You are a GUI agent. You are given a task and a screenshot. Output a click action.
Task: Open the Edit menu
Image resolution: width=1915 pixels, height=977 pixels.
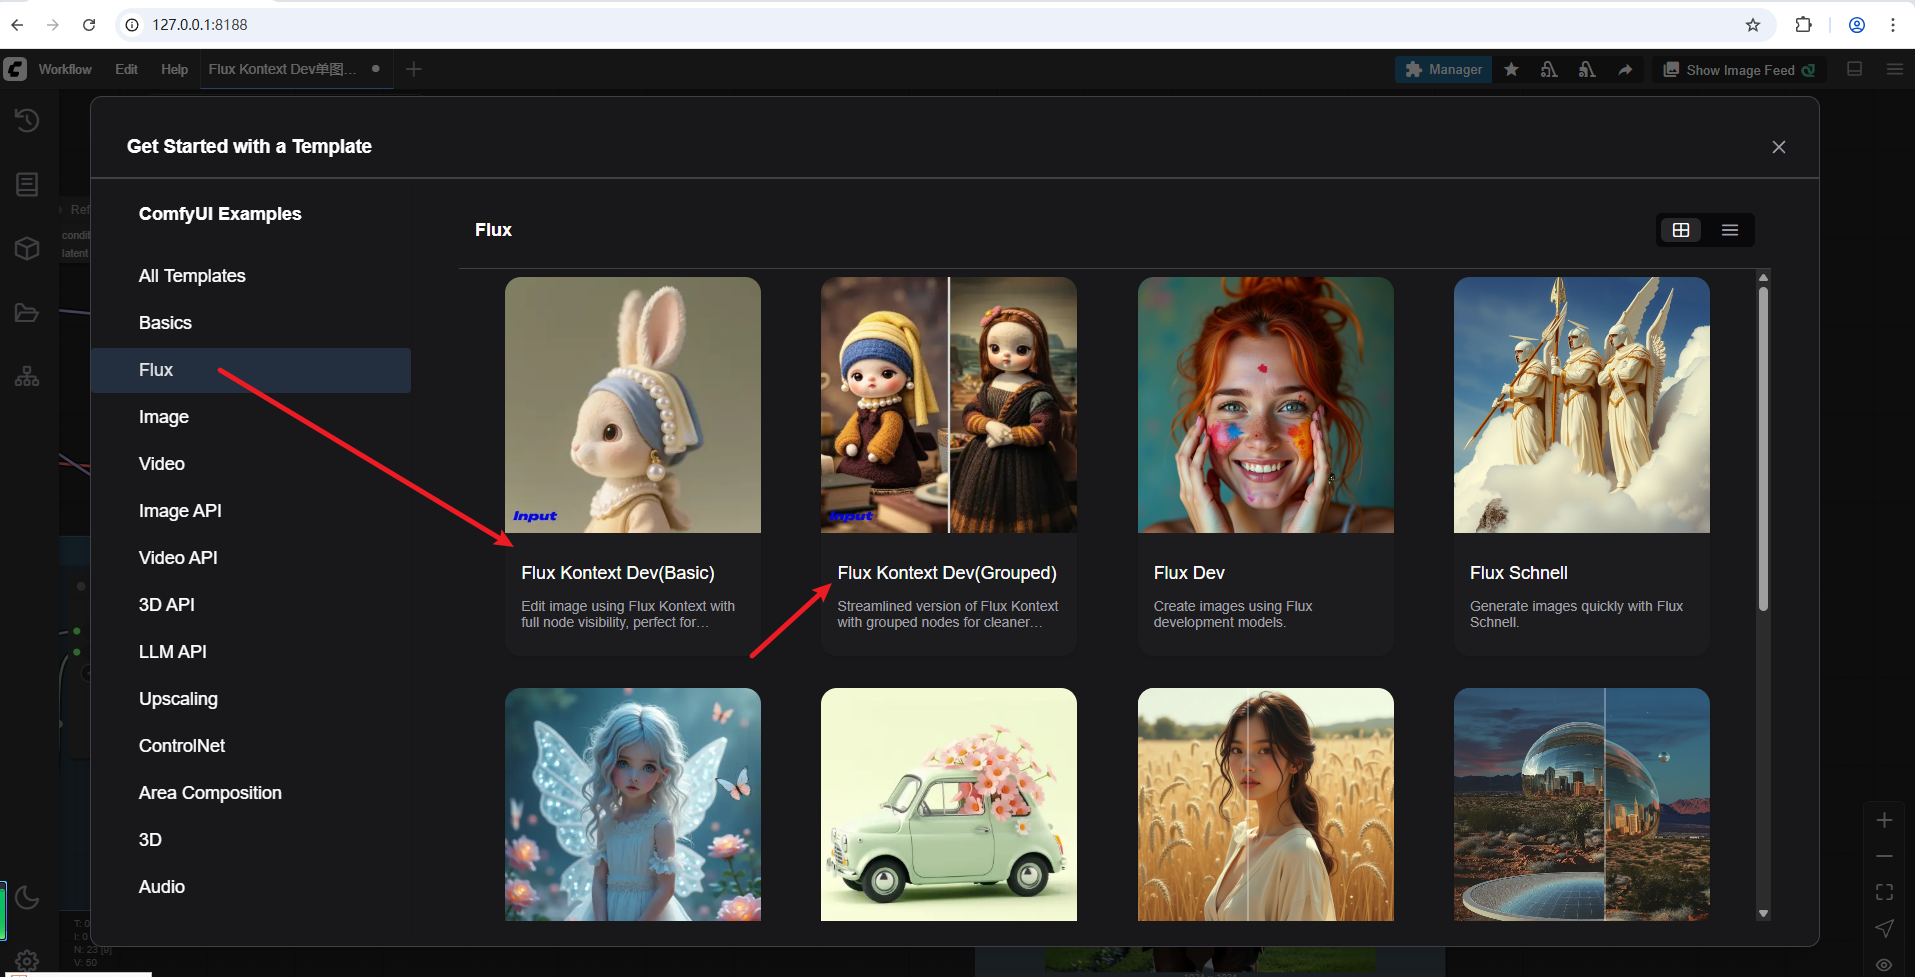[x=126, y=69]
